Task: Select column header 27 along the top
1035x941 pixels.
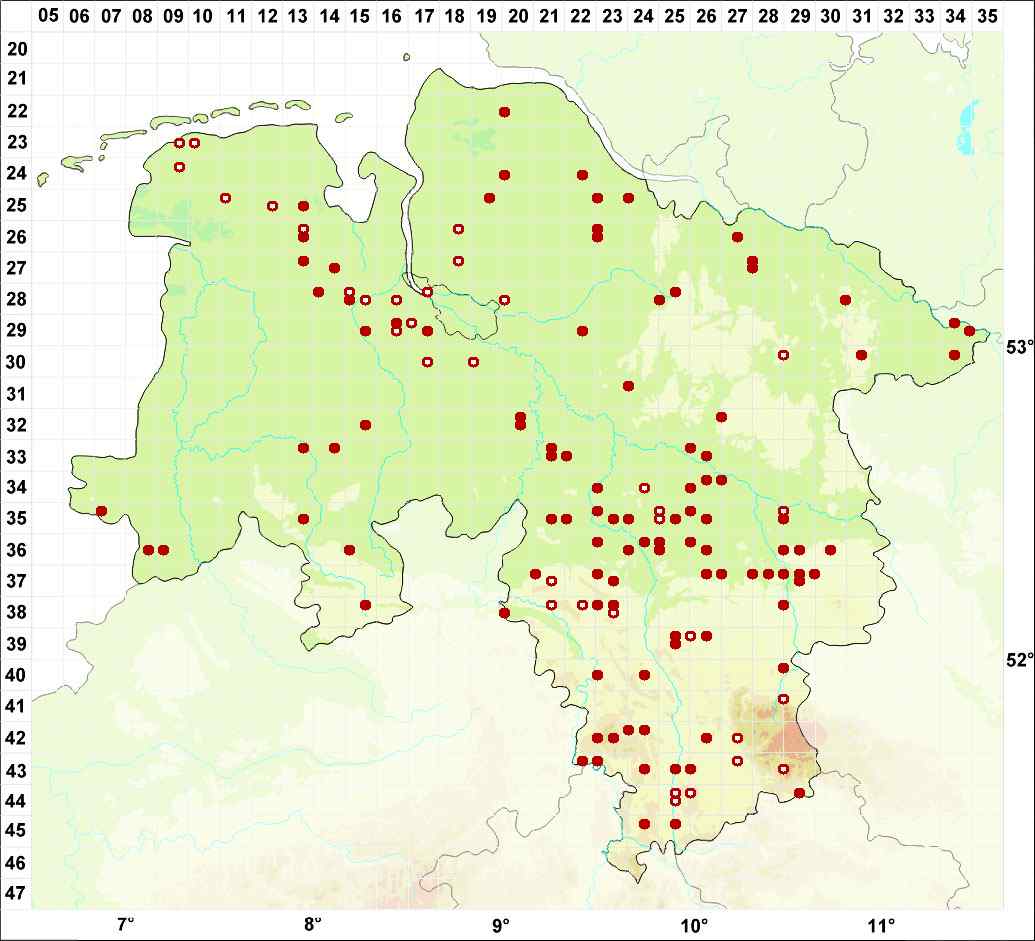Action: point(737,15)
